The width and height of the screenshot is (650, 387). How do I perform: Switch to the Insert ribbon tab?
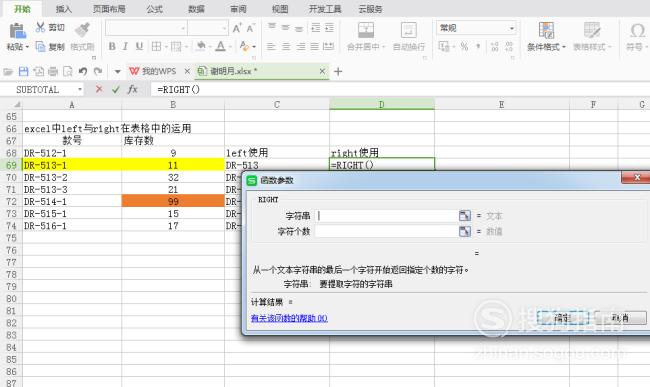pyautogui.click(x=63, y=9)
